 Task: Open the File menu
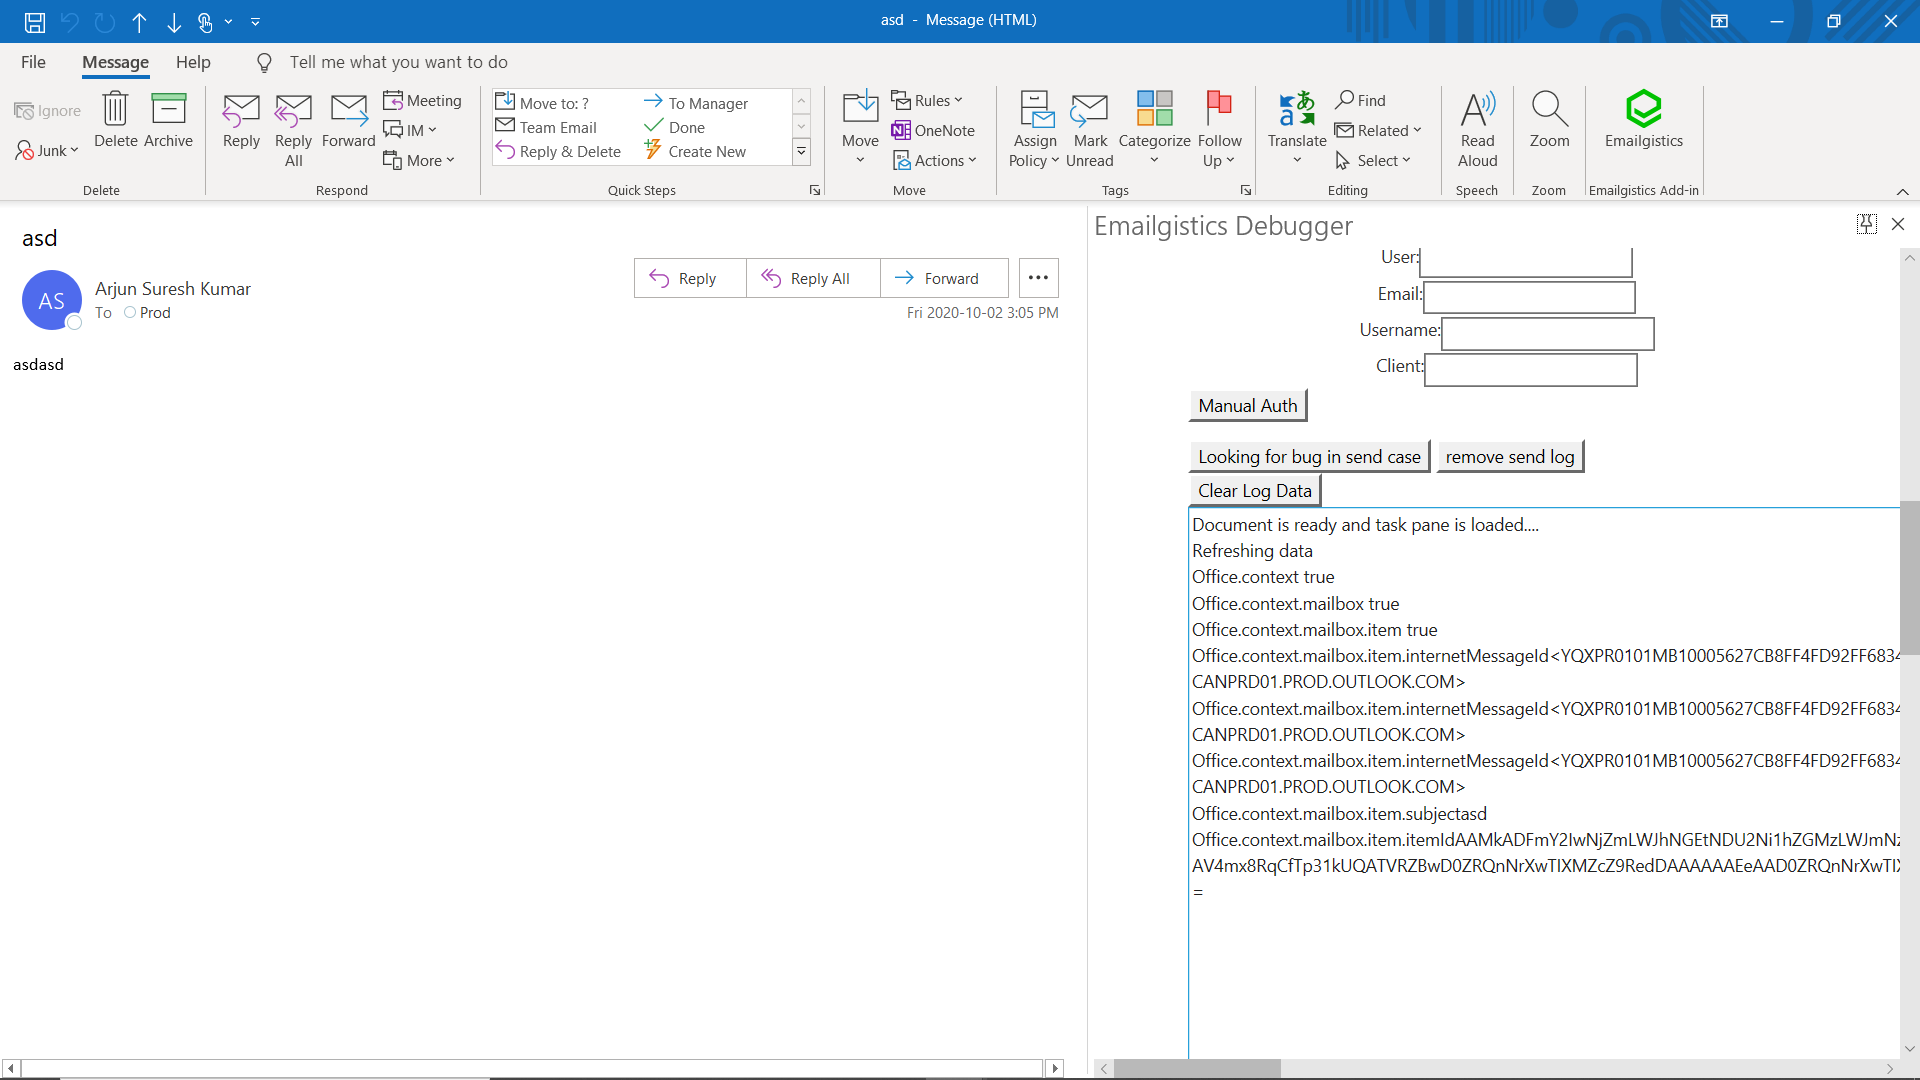(33, 62)
